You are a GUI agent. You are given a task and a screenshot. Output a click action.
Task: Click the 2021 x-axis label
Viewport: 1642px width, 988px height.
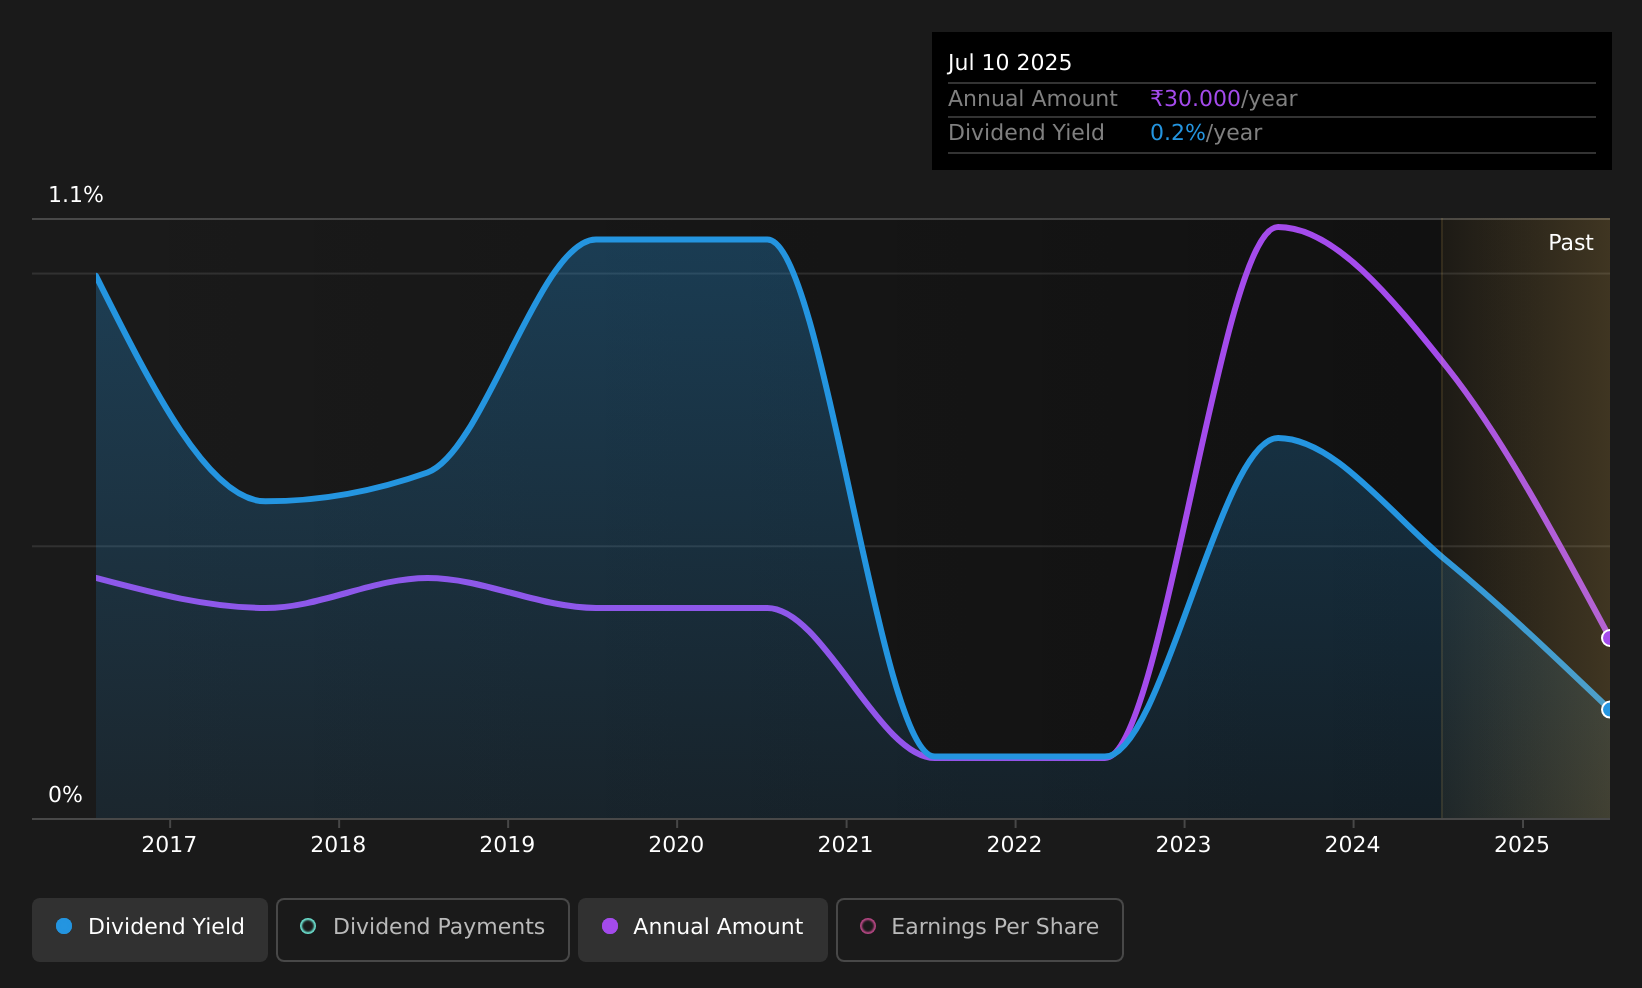[845, 845]
